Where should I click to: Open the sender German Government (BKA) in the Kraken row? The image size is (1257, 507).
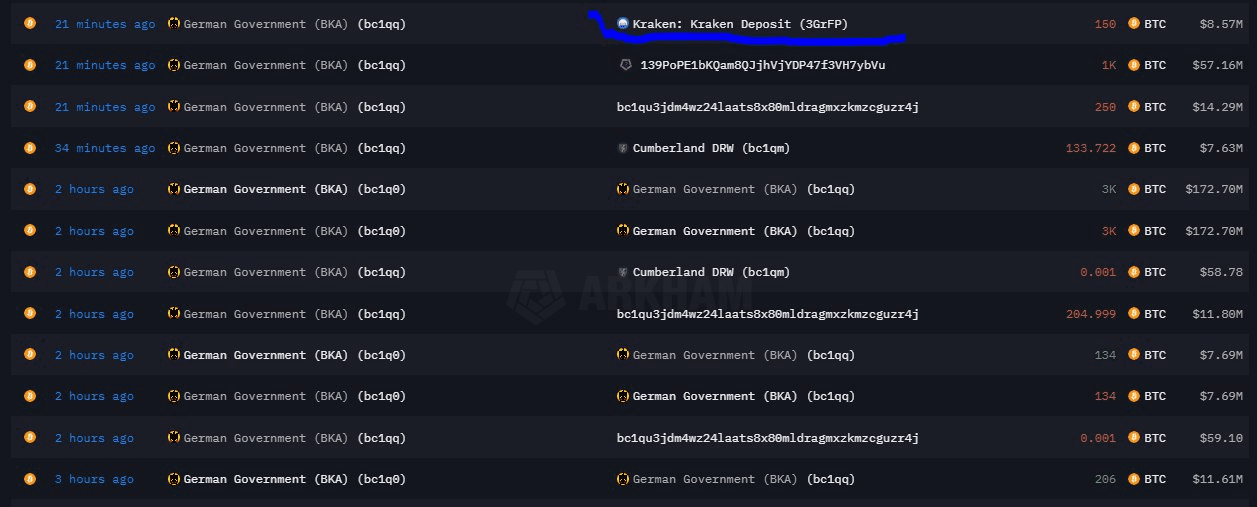tap(295, 23)
